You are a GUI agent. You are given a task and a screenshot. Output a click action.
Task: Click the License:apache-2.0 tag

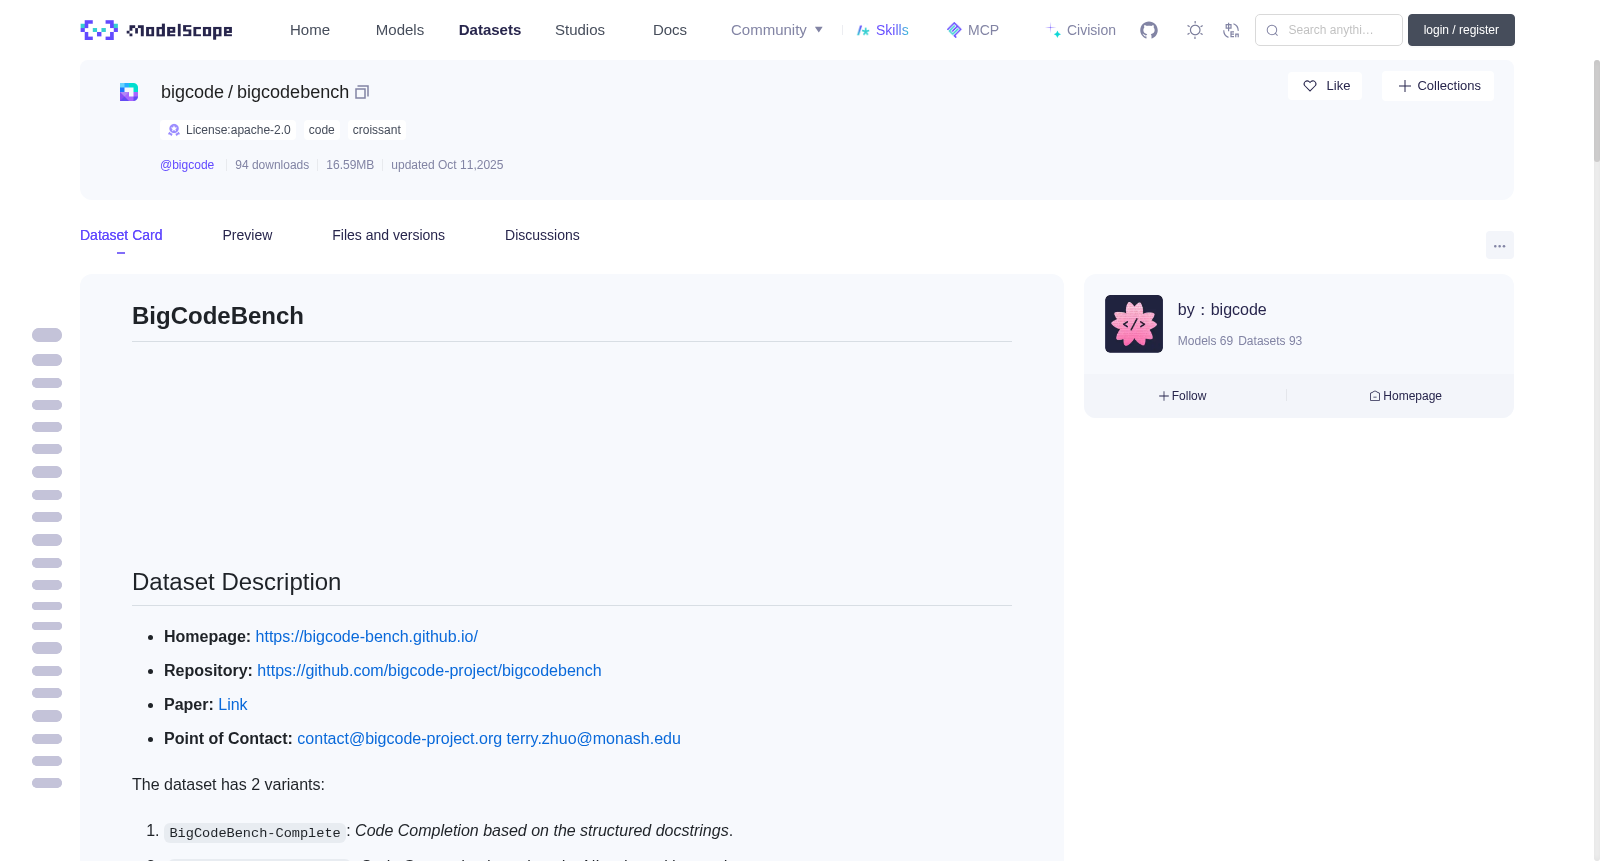[228, 130]
